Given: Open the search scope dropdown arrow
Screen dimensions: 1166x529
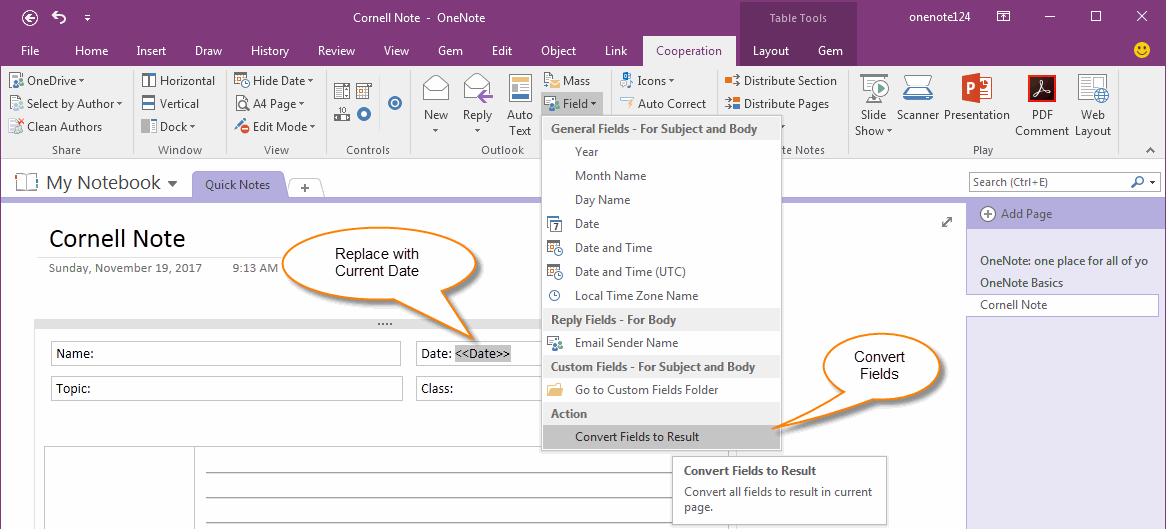Looking at the screenshot, I should (1153, 182).
